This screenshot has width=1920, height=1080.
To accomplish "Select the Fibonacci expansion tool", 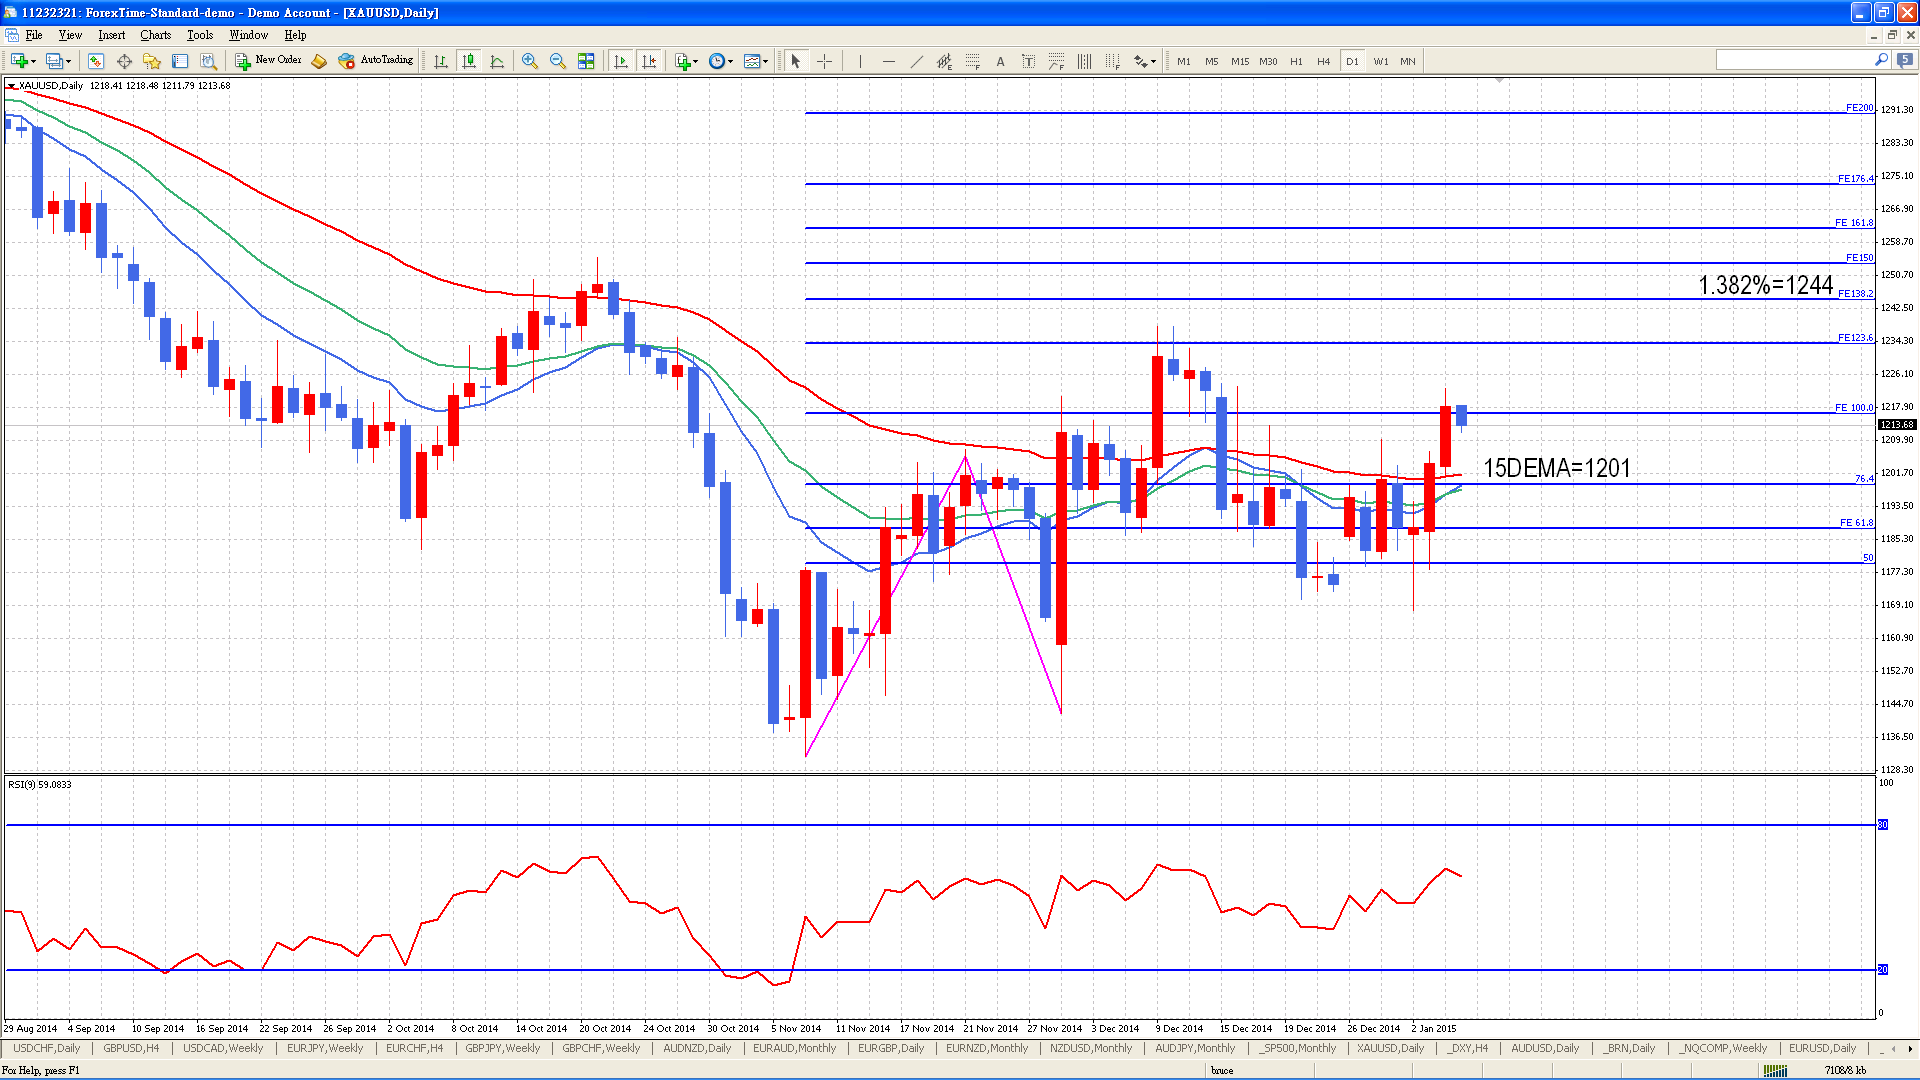I will 1056,61.
